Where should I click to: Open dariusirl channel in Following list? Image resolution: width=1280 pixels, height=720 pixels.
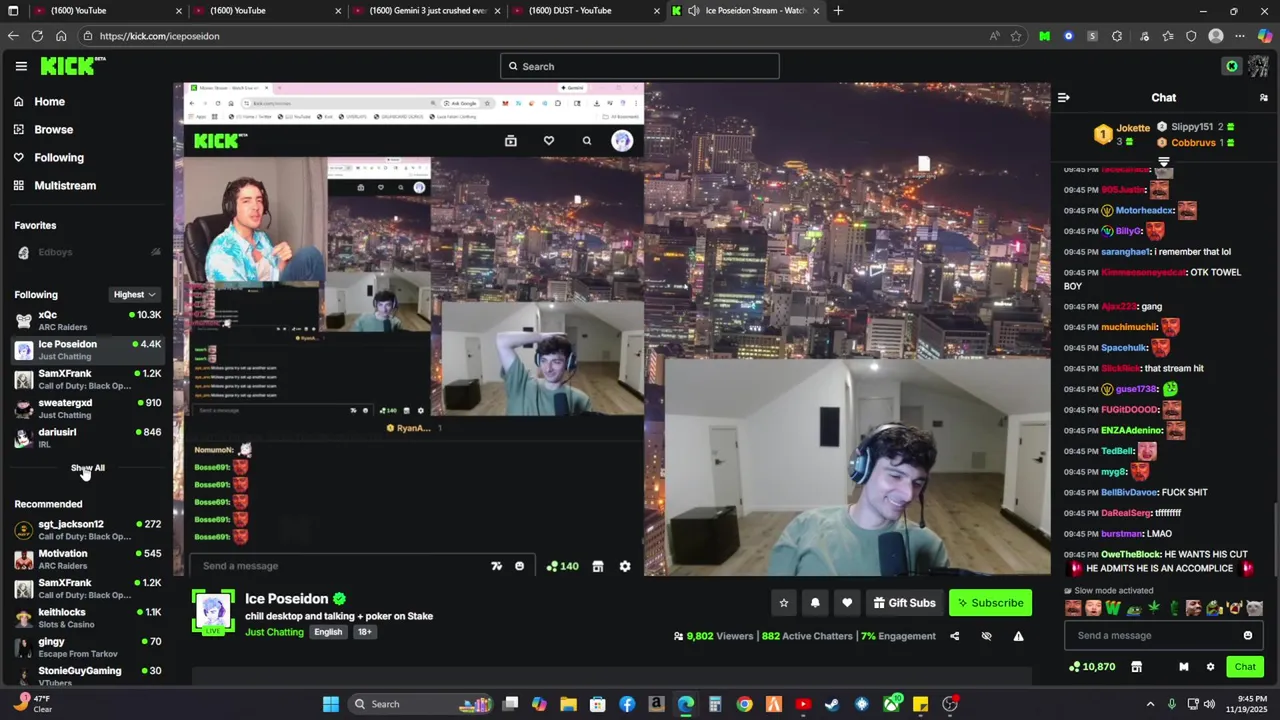88,437
